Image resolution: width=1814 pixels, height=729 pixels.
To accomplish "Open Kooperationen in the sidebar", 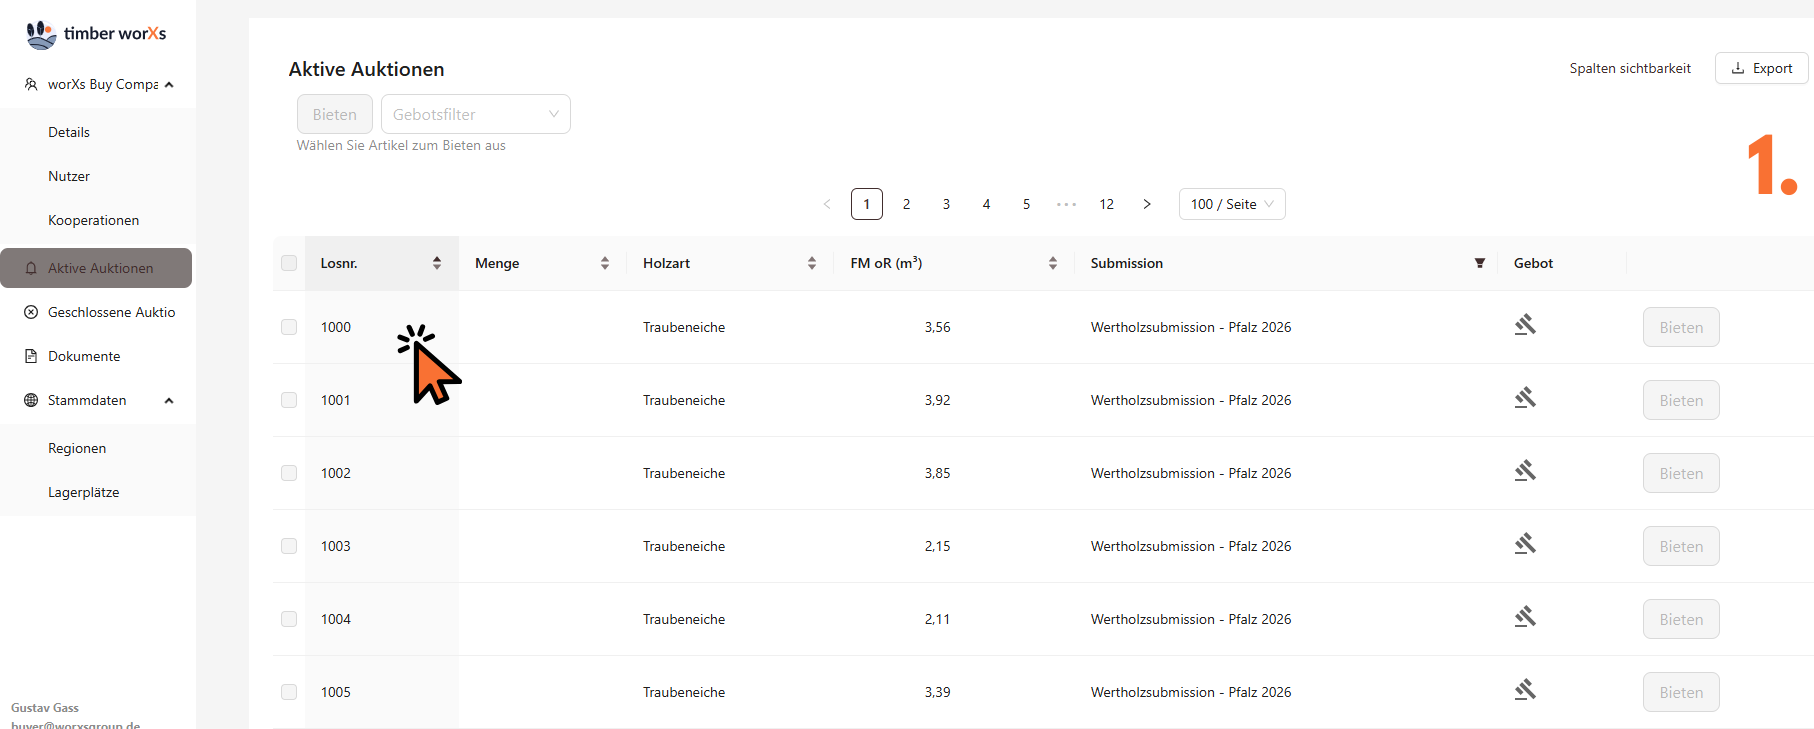I will click(x=93, y=220).
